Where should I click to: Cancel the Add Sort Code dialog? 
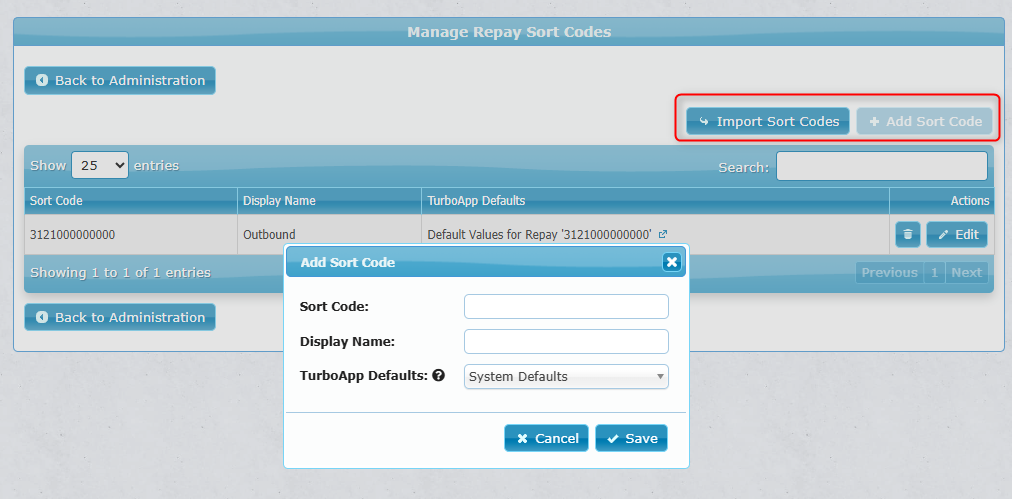coord(547,438)
